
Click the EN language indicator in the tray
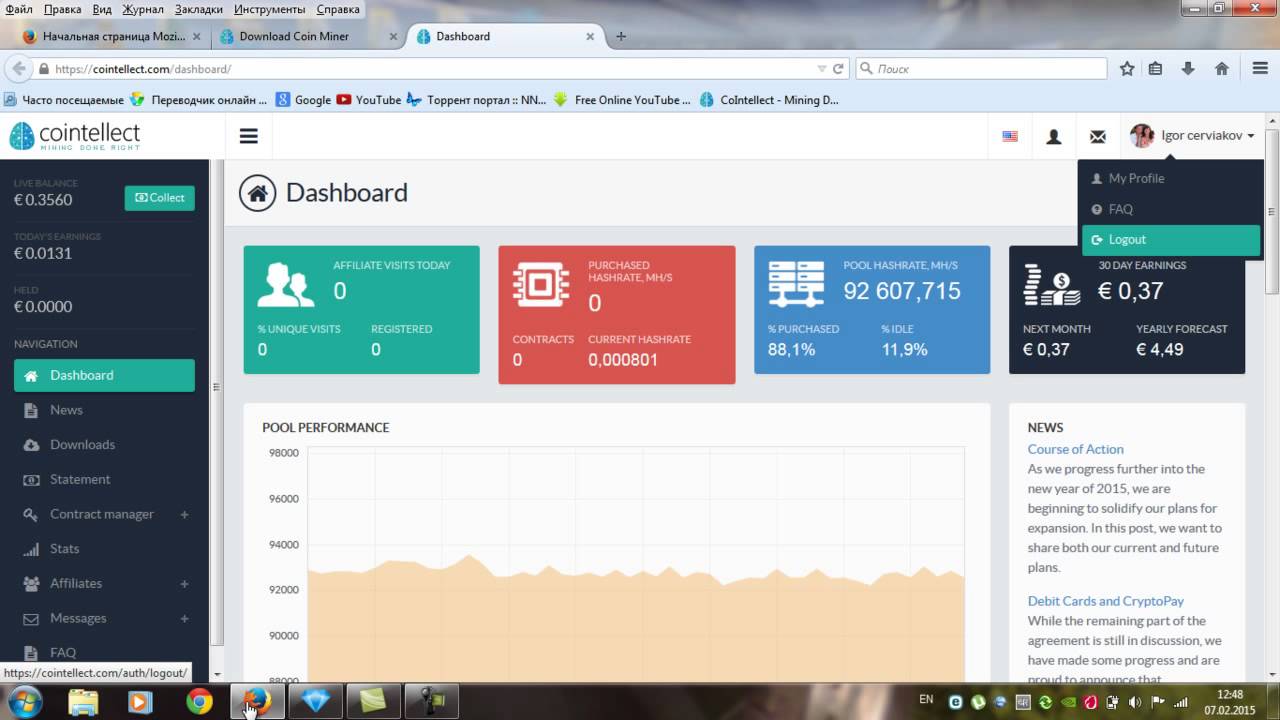926,699
